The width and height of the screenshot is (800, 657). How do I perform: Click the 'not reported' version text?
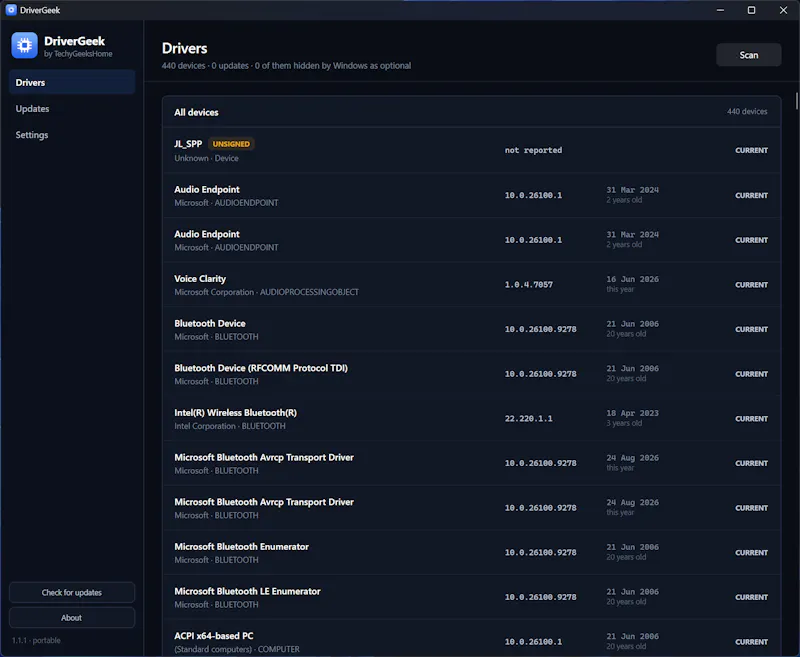click(533, 150)
